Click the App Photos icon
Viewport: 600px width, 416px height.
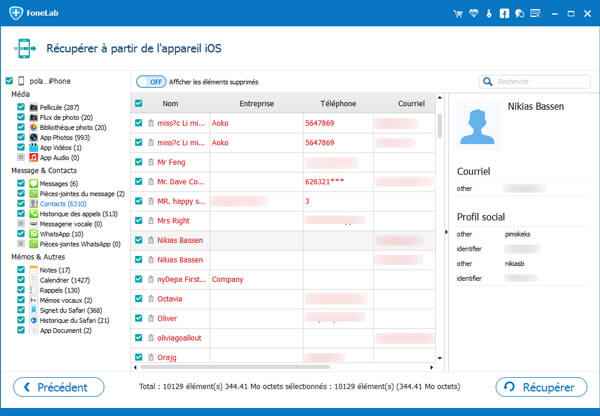pyautogui.click(x=34, y=137)
